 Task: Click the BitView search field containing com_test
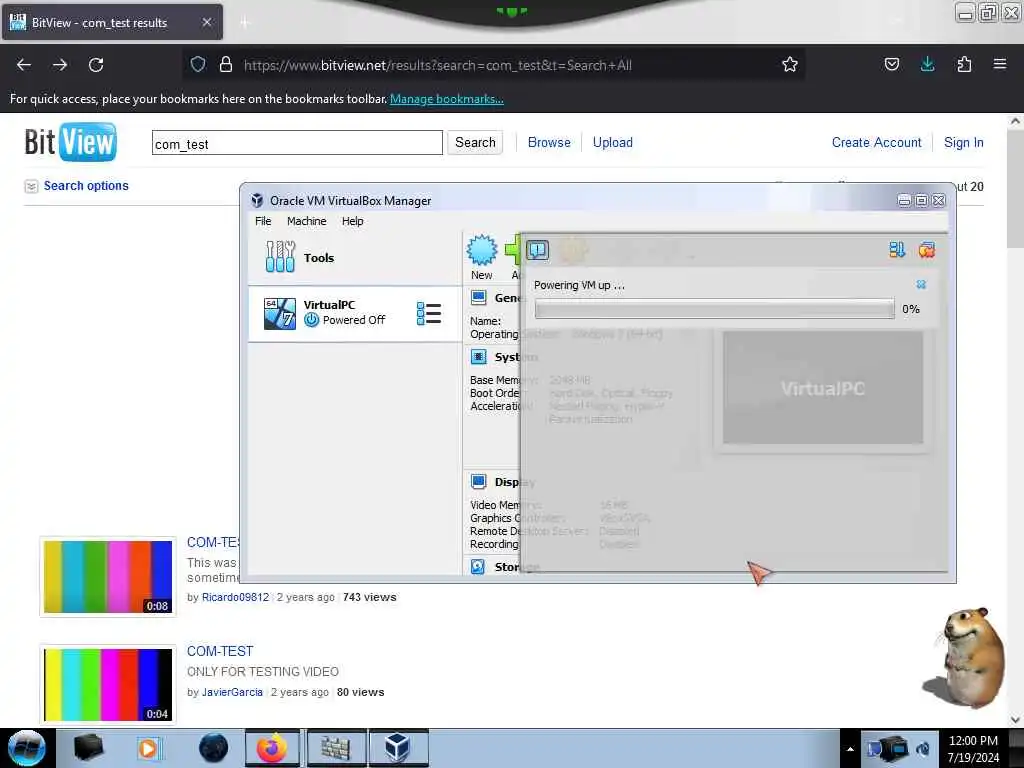point(297,143)
